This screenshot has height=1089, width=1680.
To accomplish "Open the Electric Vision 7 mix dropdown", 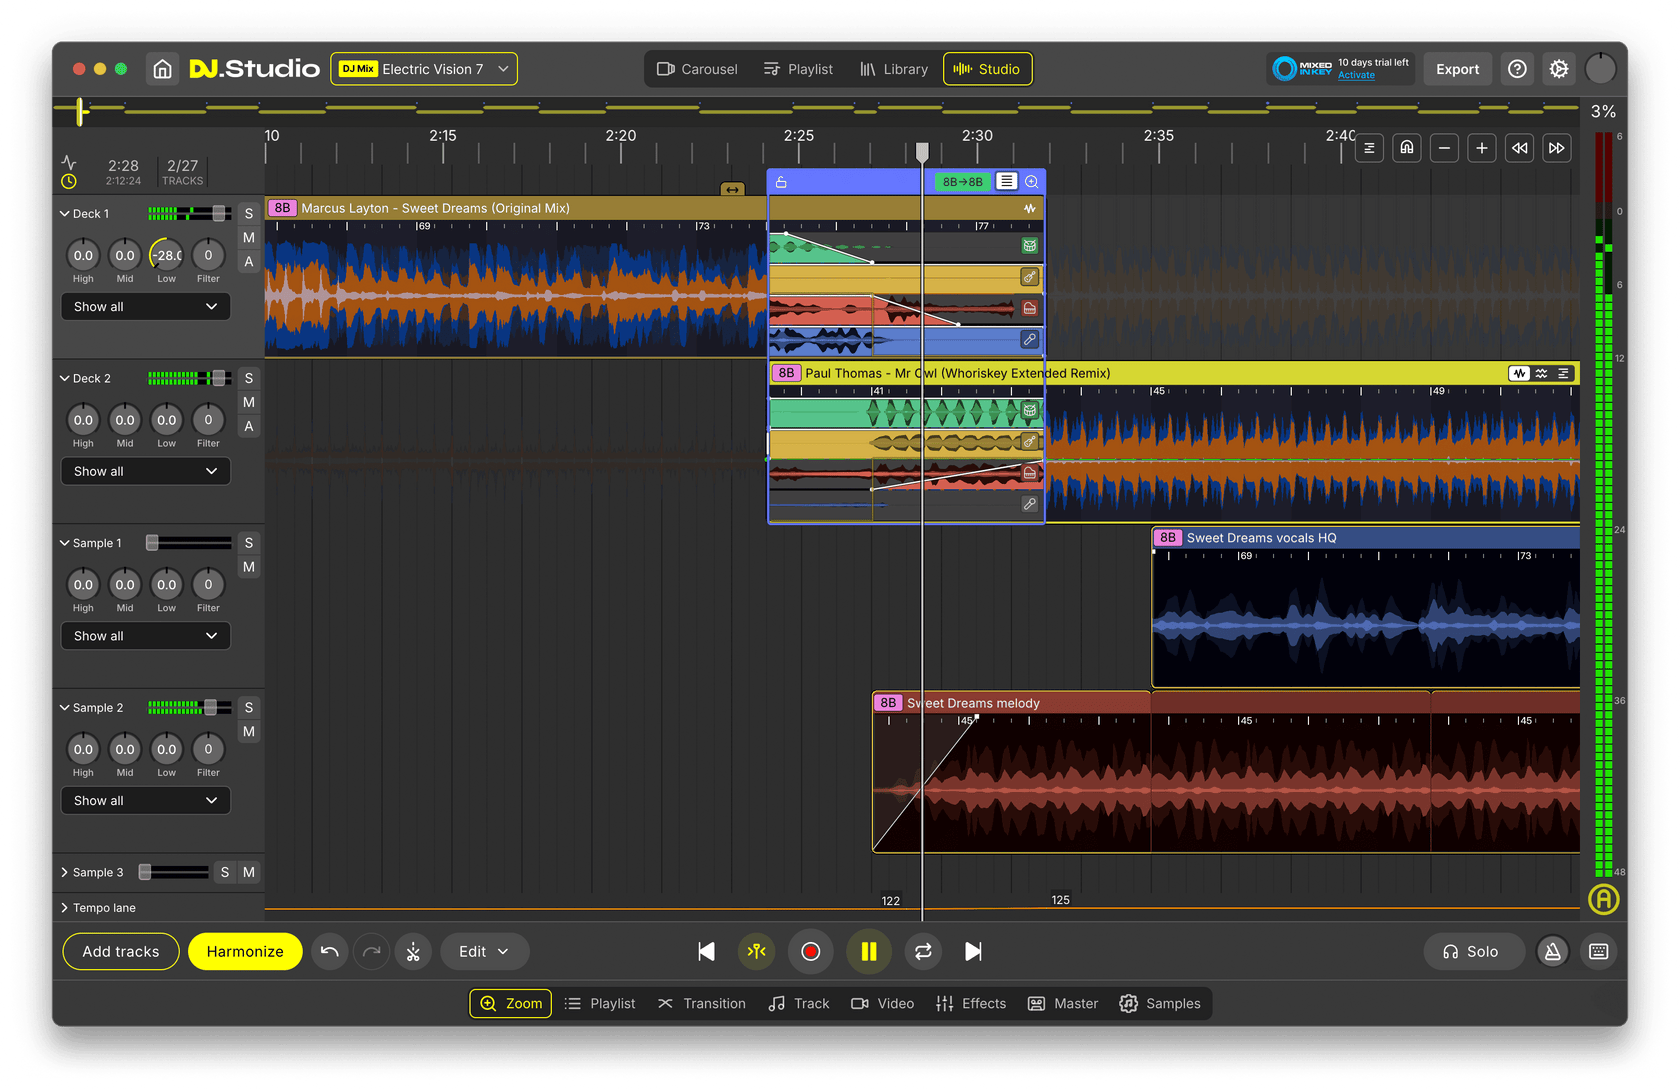I will click(424, 69).
